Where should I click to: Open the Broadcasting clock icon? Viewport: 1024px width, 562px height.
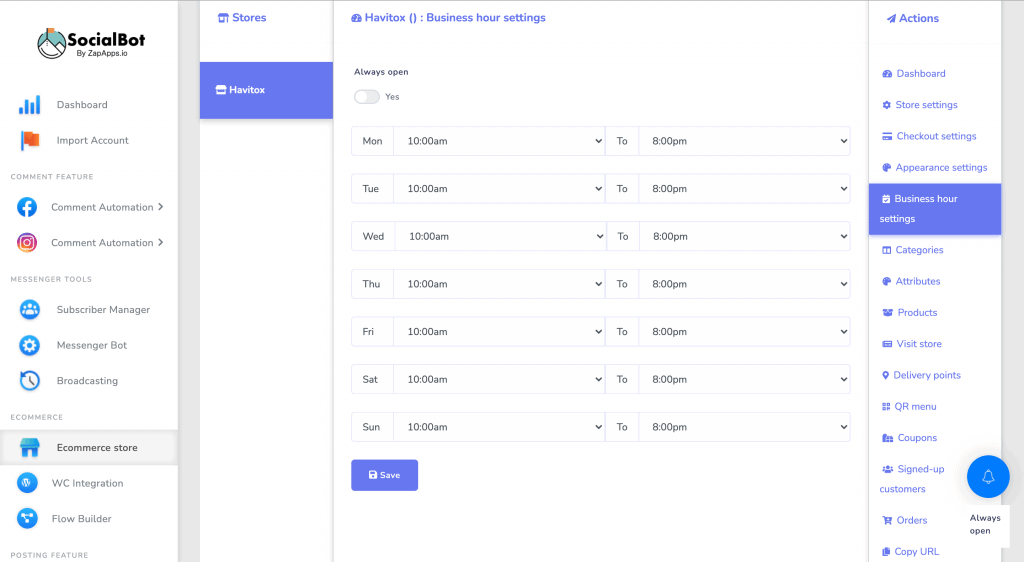(29, 381)
